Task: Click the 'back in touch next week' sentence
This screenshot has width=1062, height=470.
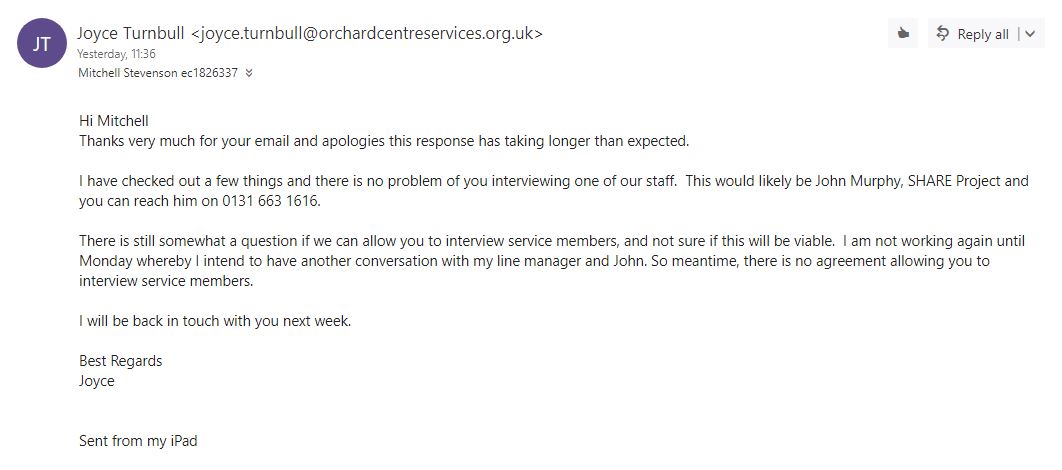Action: [x=215, y=321]
